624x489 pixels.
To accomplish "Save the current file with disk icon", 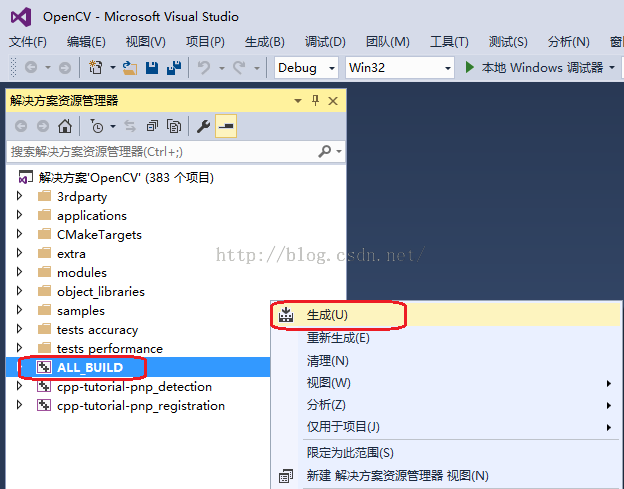I will point(152,68).
